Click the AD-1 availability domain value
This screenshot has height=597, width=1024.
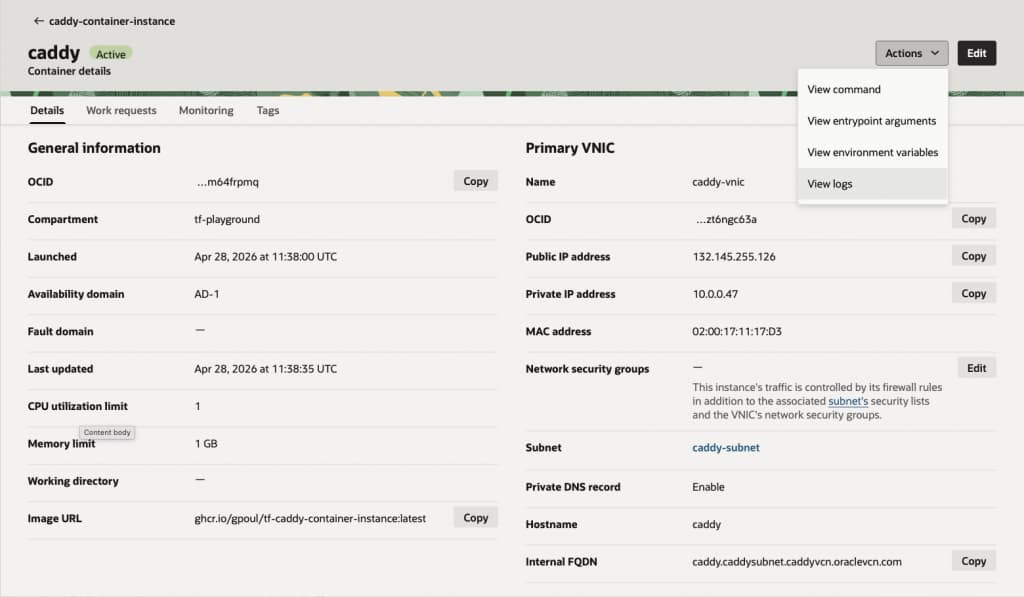(206, 294)
